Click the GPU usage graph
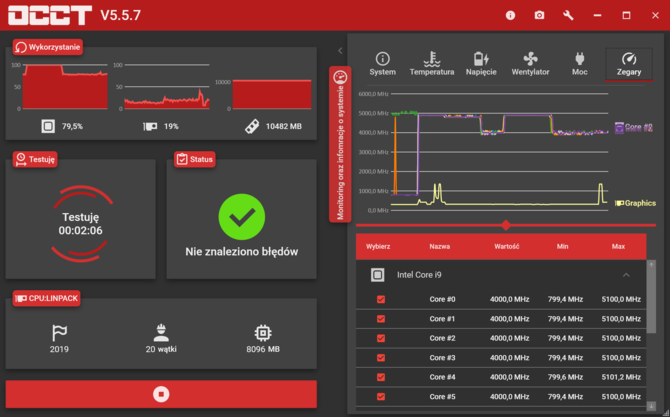 coord(167,87)
